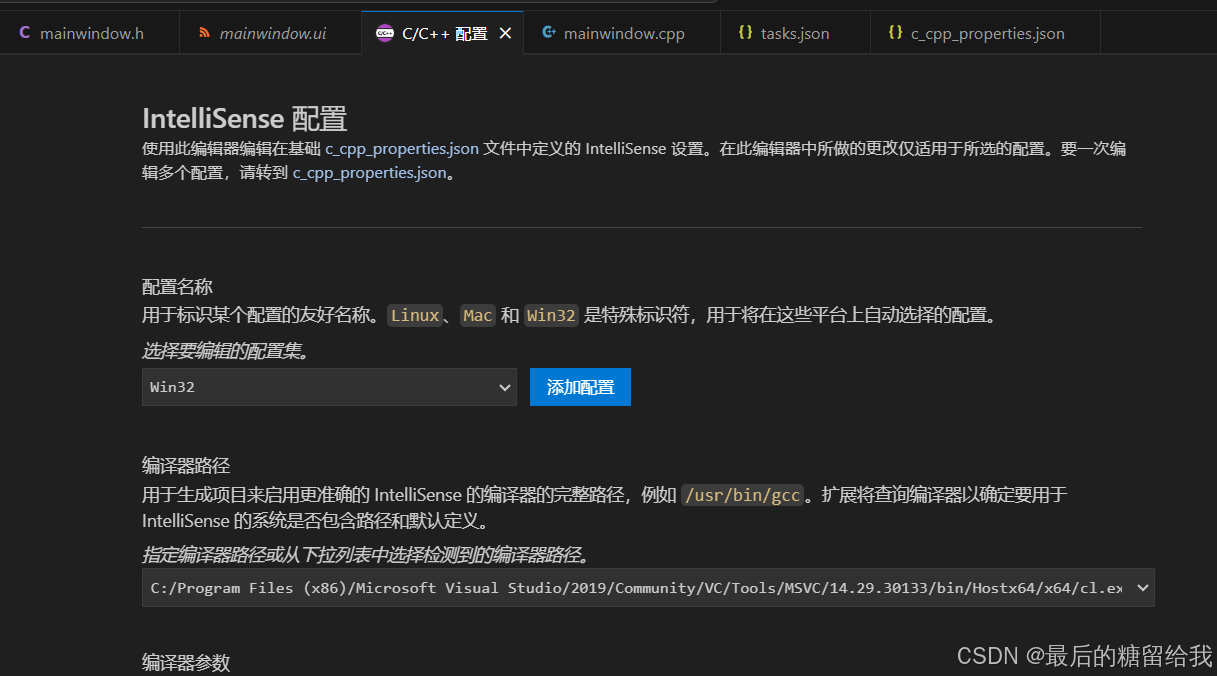Click the C++ icon on mainwindow.cpp tab
Viewport: 1217px width, 676px height.
(548, 33)
